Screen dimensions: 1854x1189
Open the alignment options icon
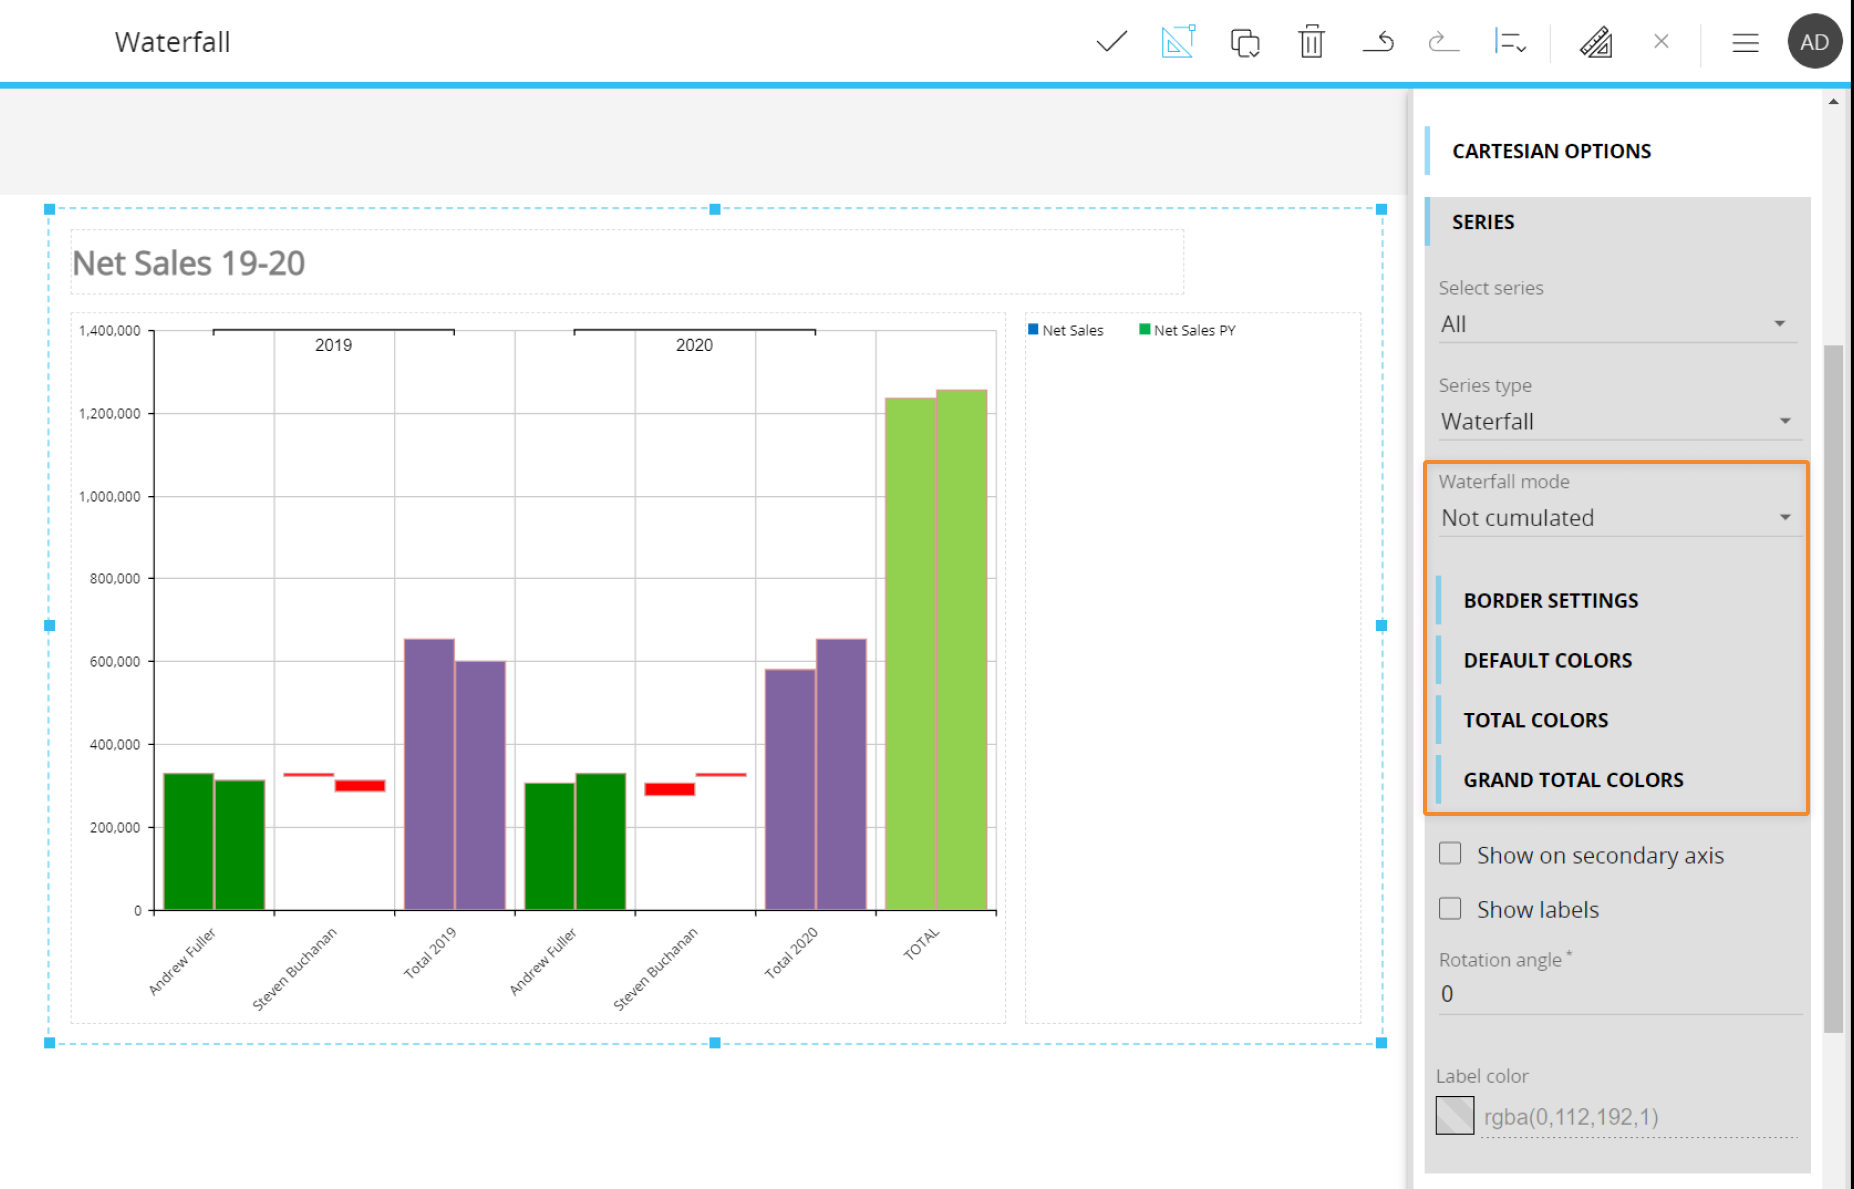pyautogui.click(x=1509, y=42)
